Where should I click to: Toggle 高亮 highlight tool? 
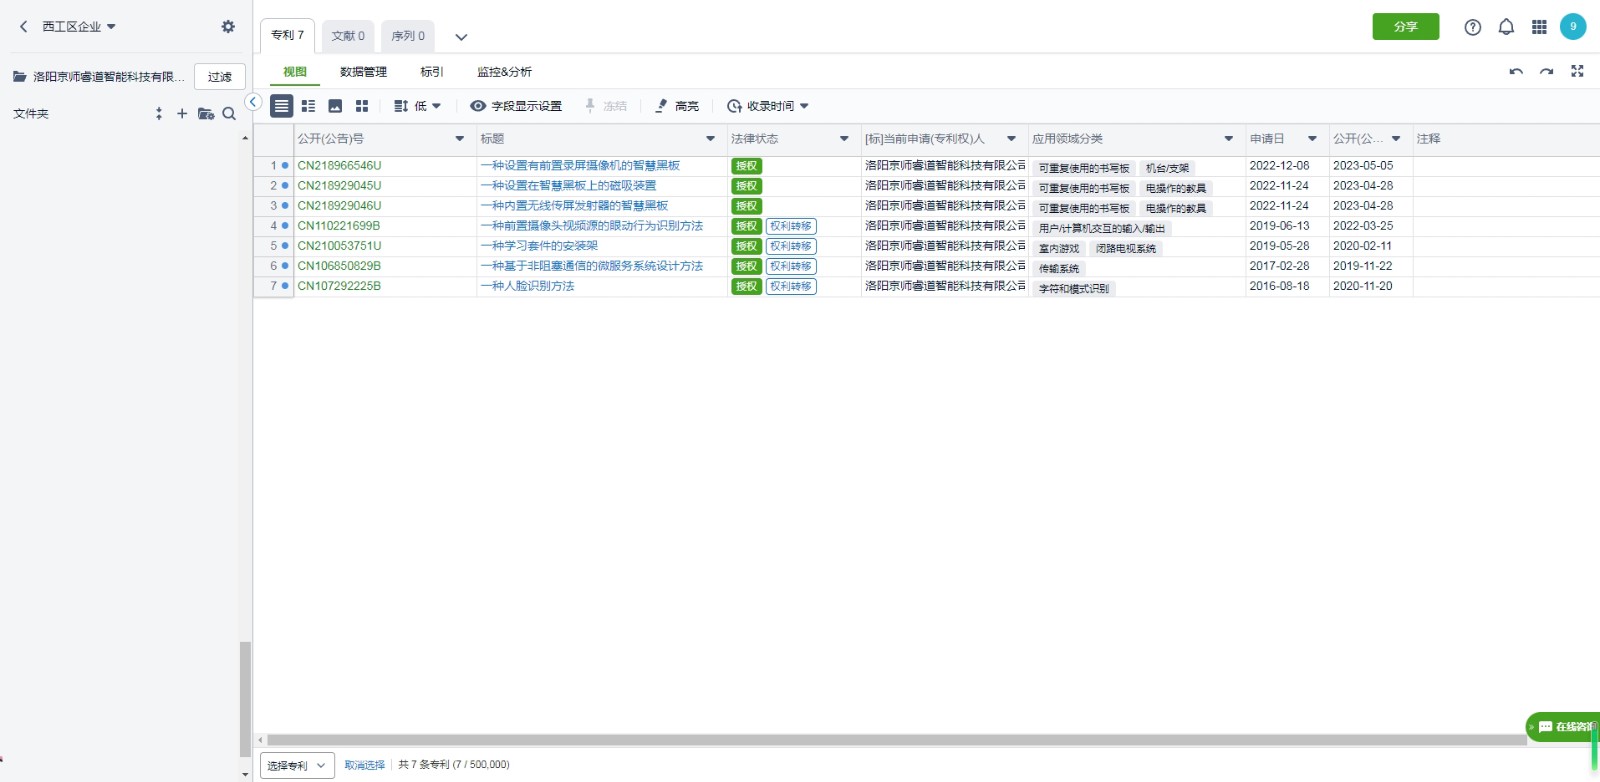coord(677,106)
